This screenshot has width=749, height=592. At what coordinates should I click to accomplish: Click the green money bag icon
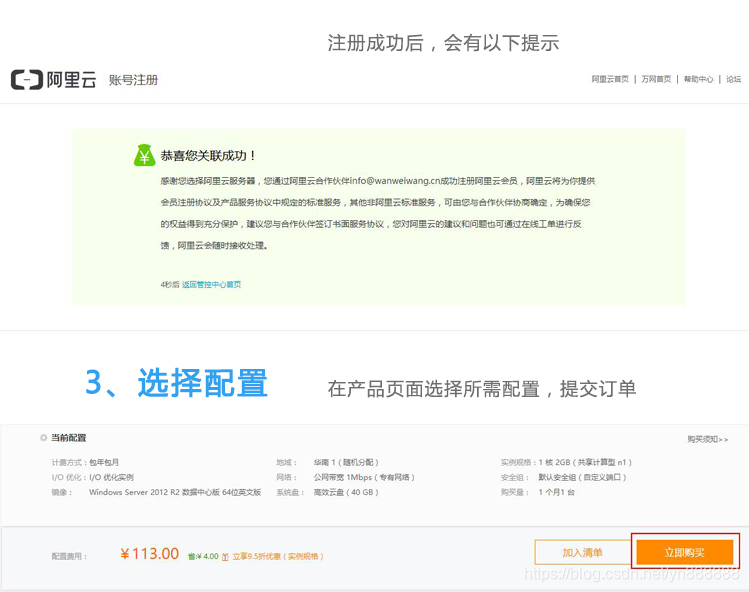[144, 155]
